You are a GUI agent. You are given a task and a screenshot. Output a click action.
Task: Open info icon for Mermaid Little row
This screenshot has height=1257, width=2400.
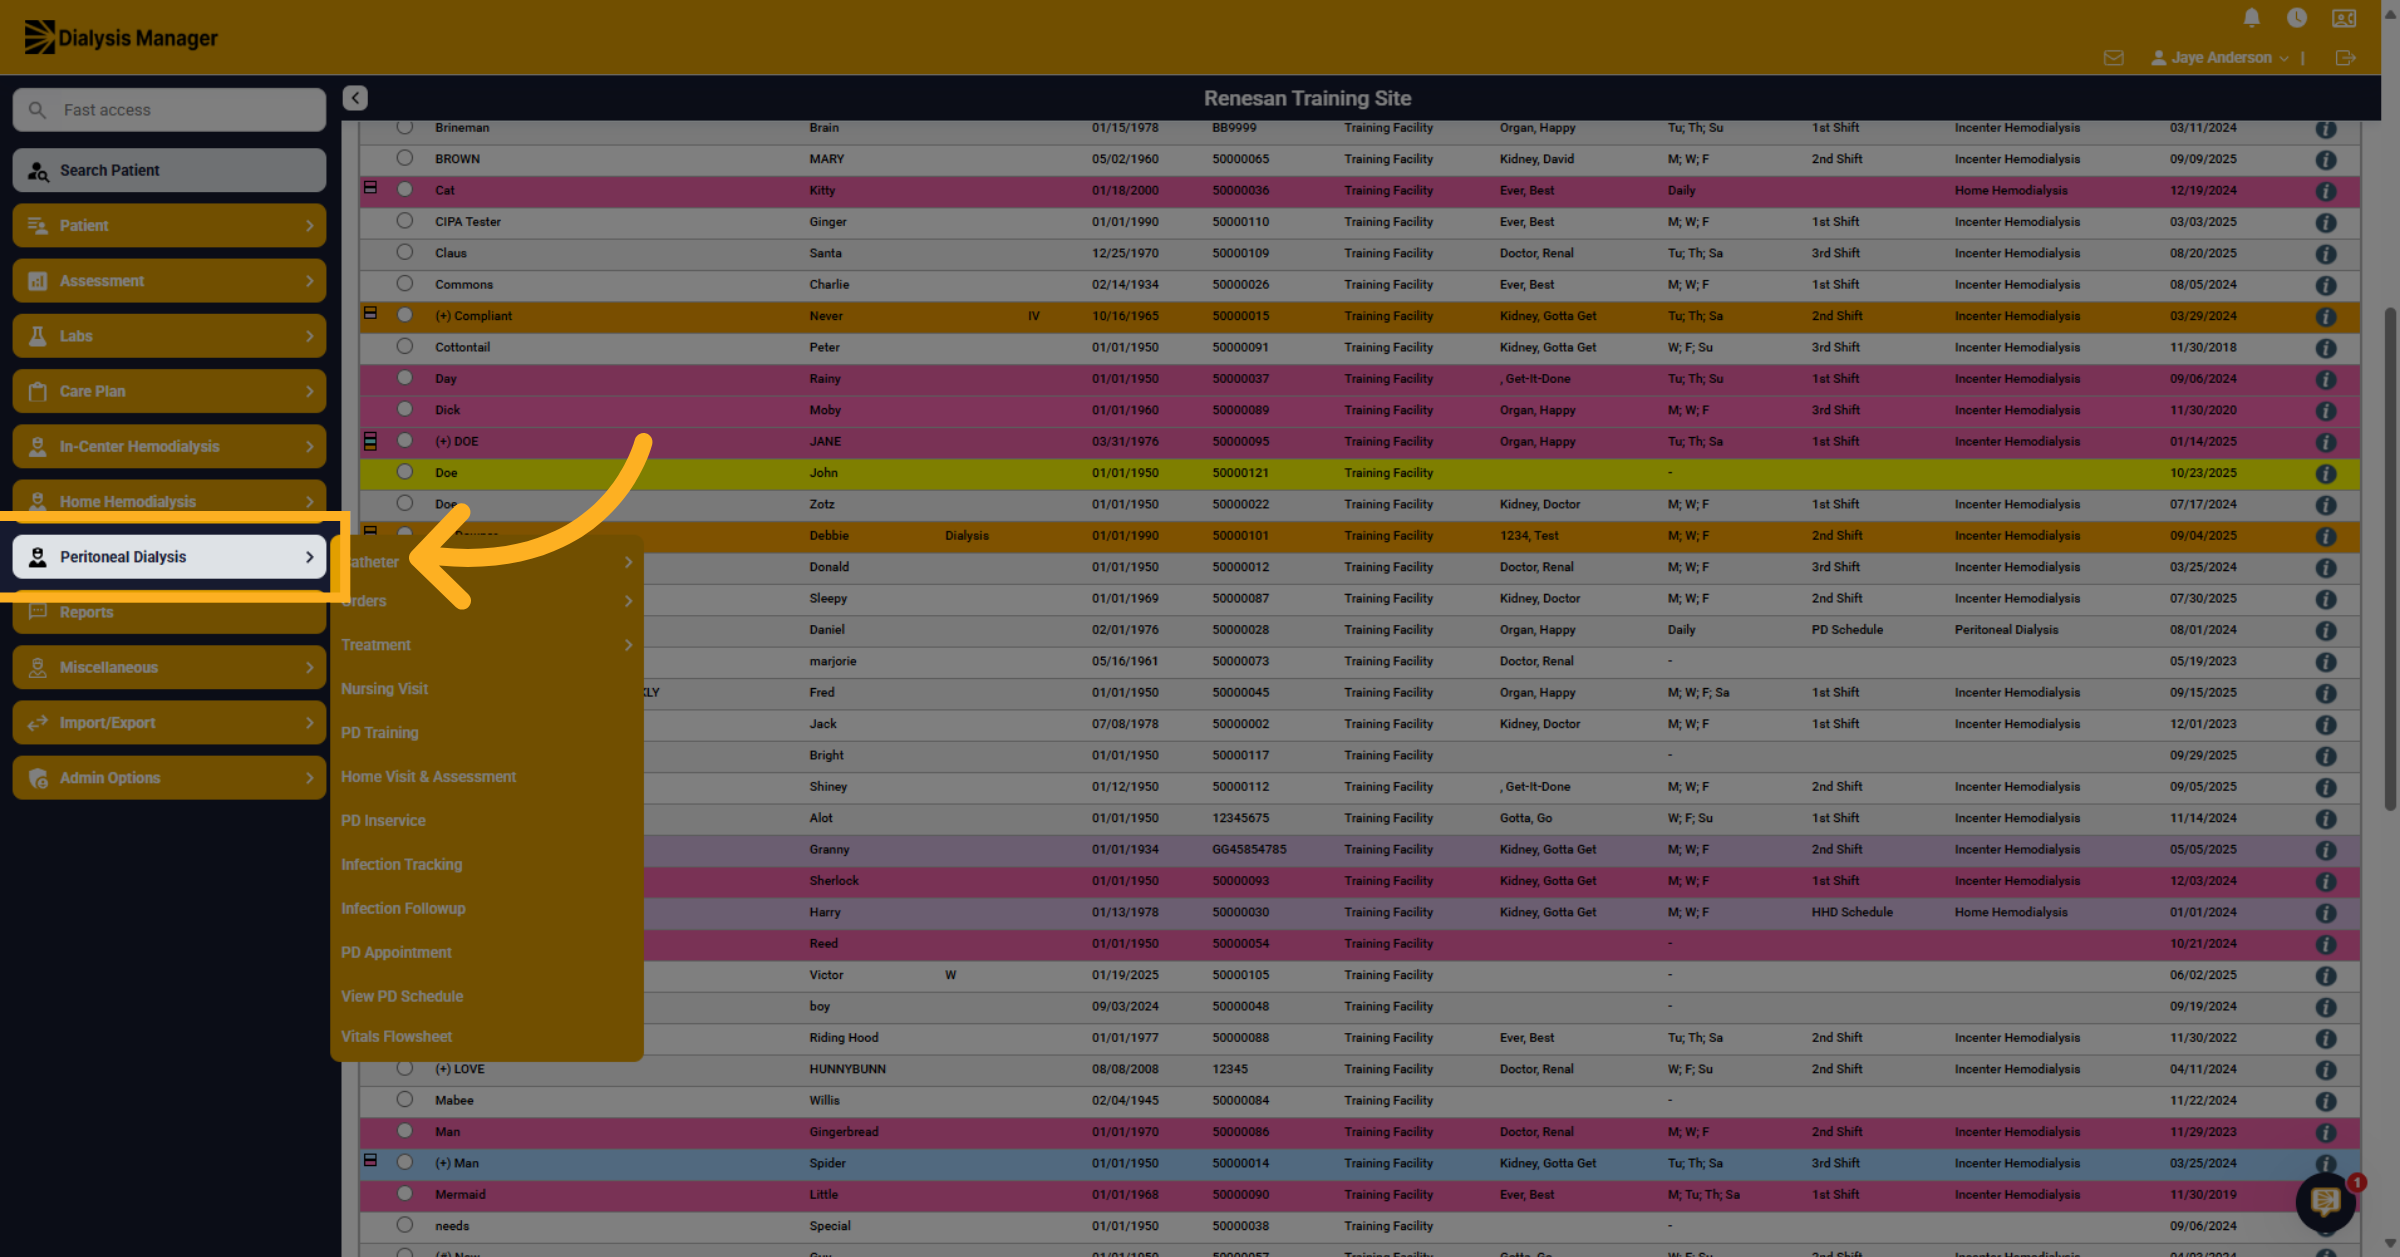pos(2326,1195)
